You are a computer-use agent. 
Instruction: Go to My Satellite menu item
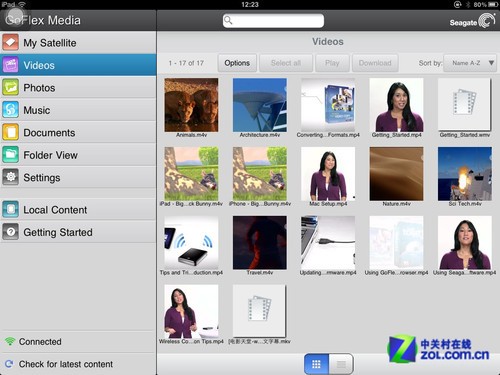(78, 42)
